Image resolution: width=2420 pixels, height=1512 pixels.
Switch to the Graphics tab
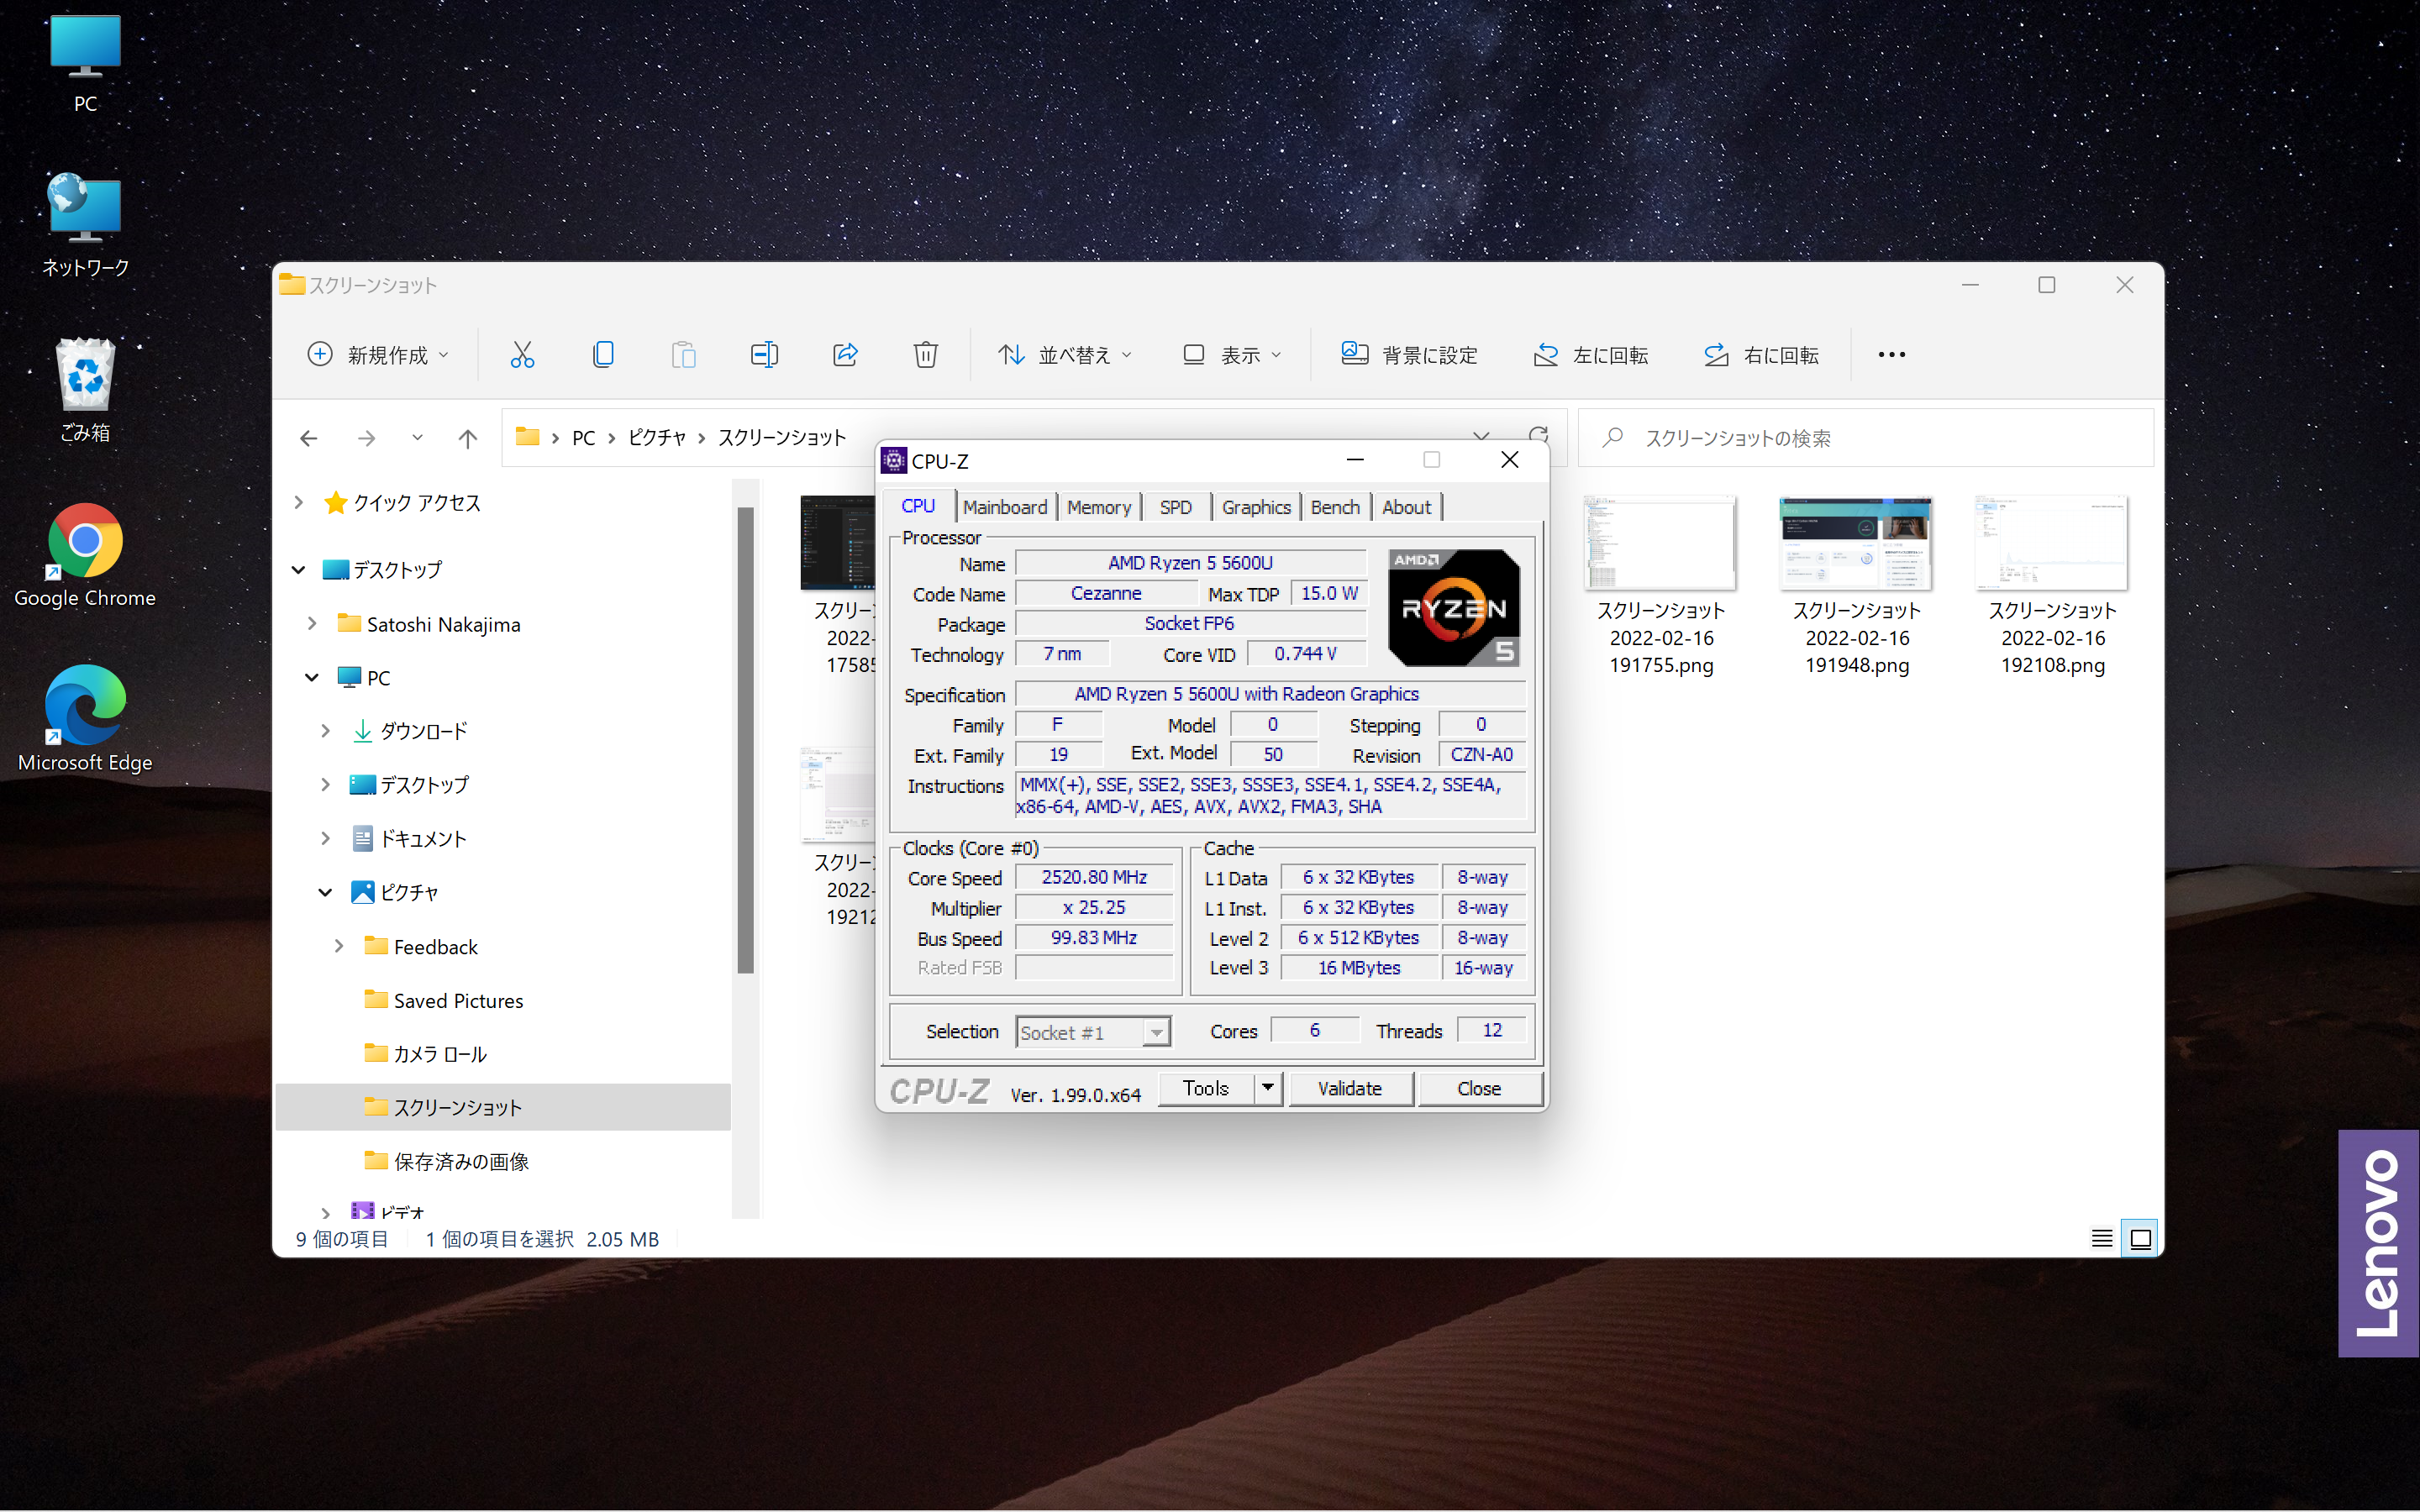[x=1256, y=507]
